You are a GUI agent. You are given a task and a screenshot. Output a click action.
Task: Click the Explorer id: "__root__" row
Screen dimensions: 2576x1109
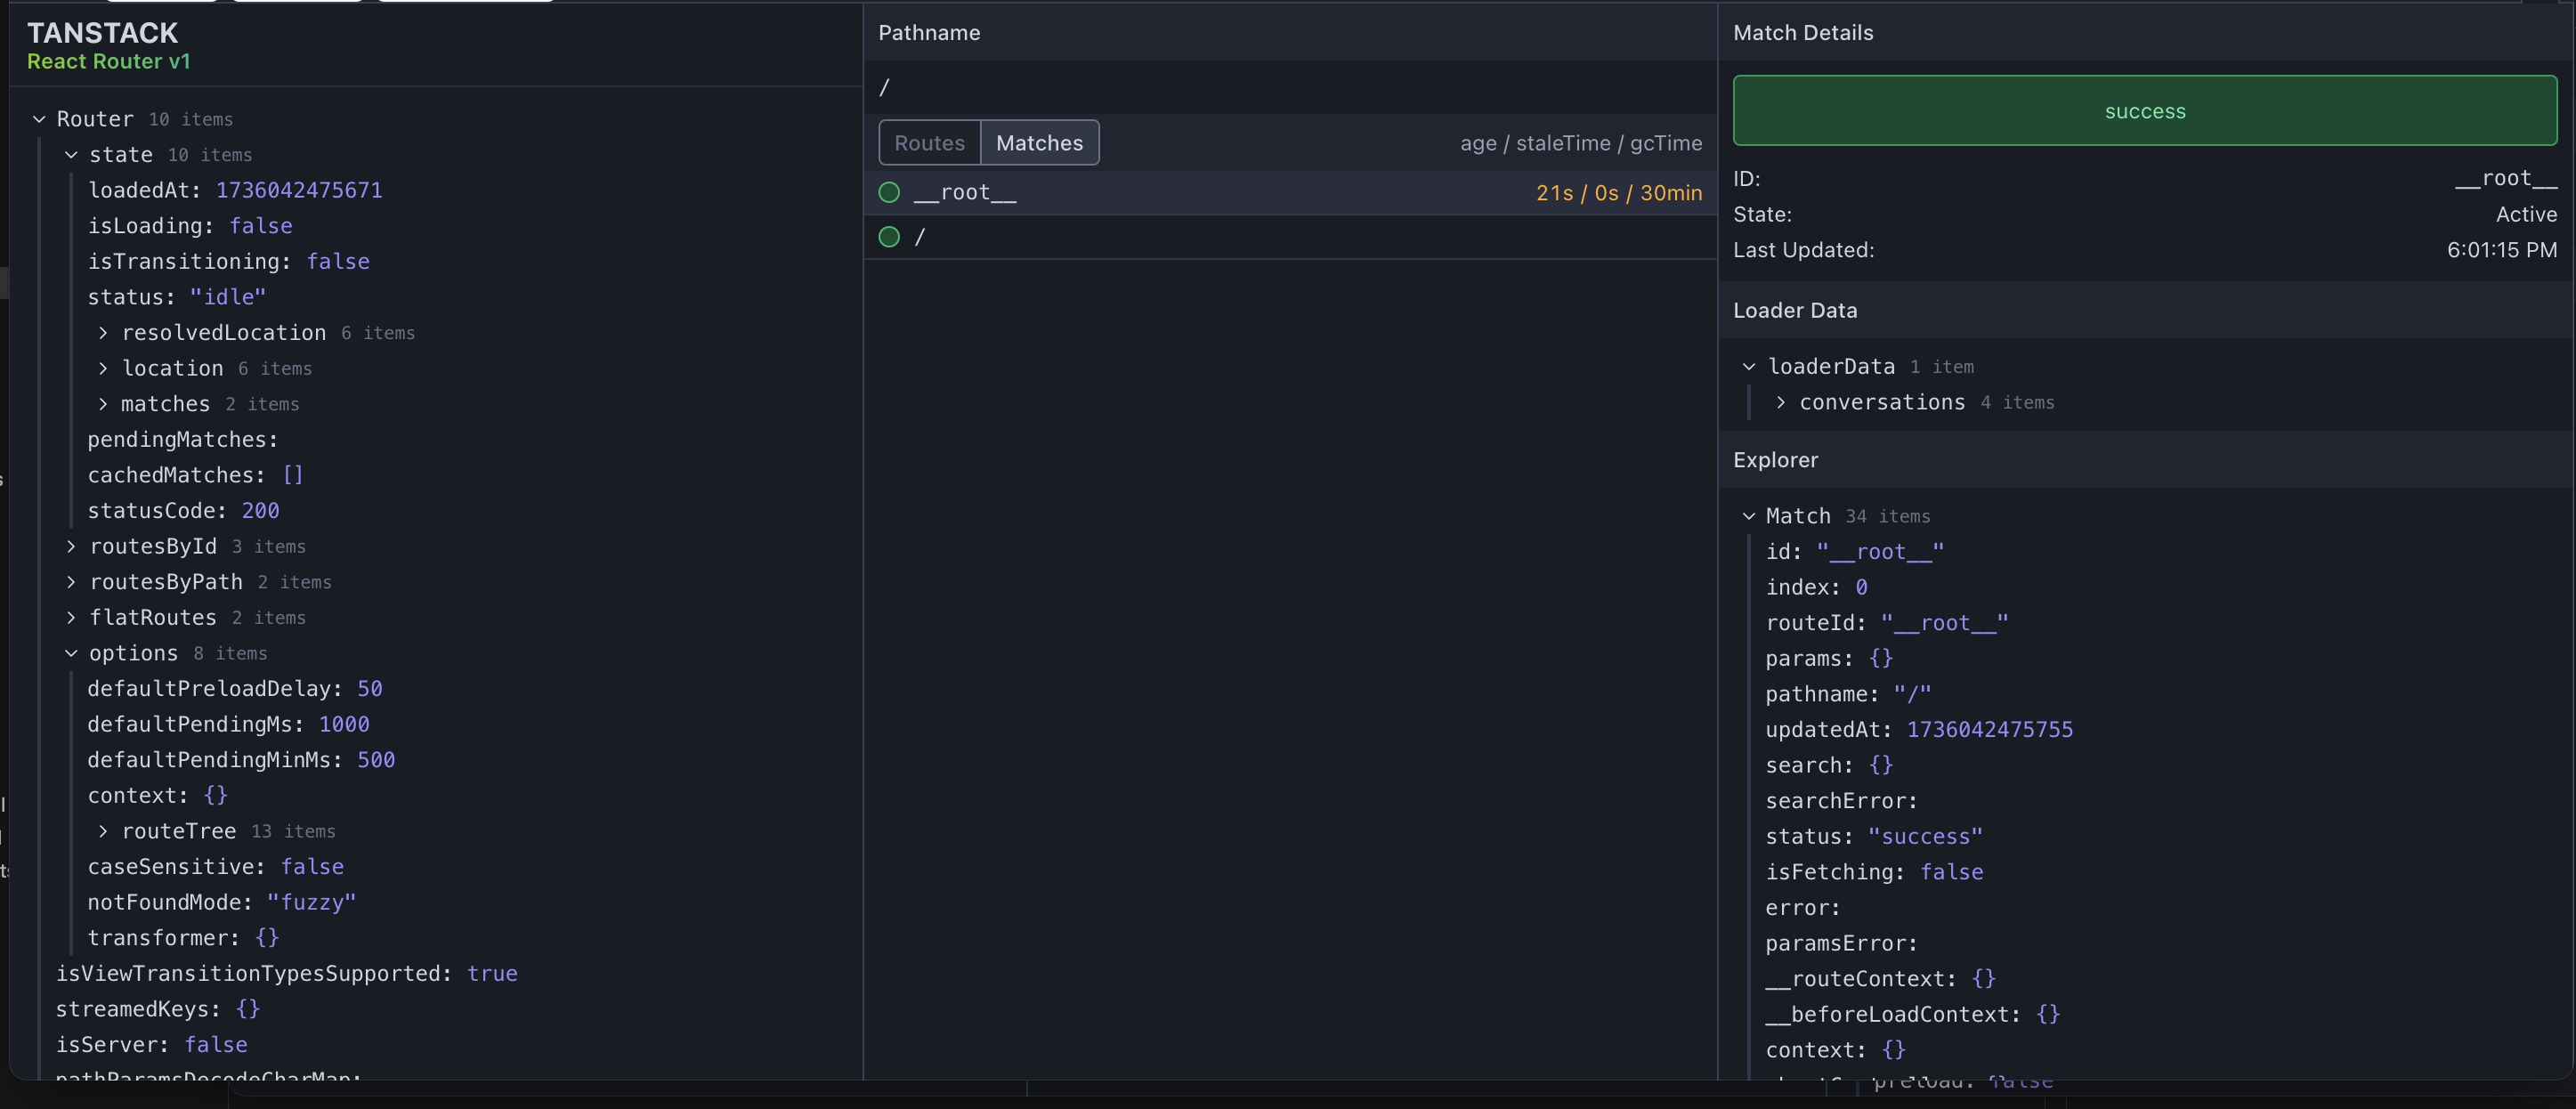coord(1855,552)
